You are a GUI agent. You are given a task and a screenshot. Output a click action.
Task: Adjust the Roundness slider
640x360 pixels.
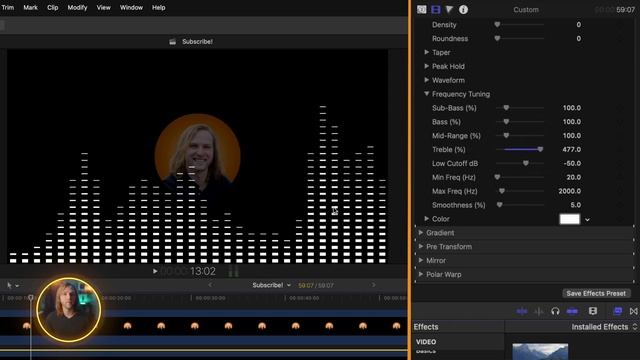click(x=520, y=38)
